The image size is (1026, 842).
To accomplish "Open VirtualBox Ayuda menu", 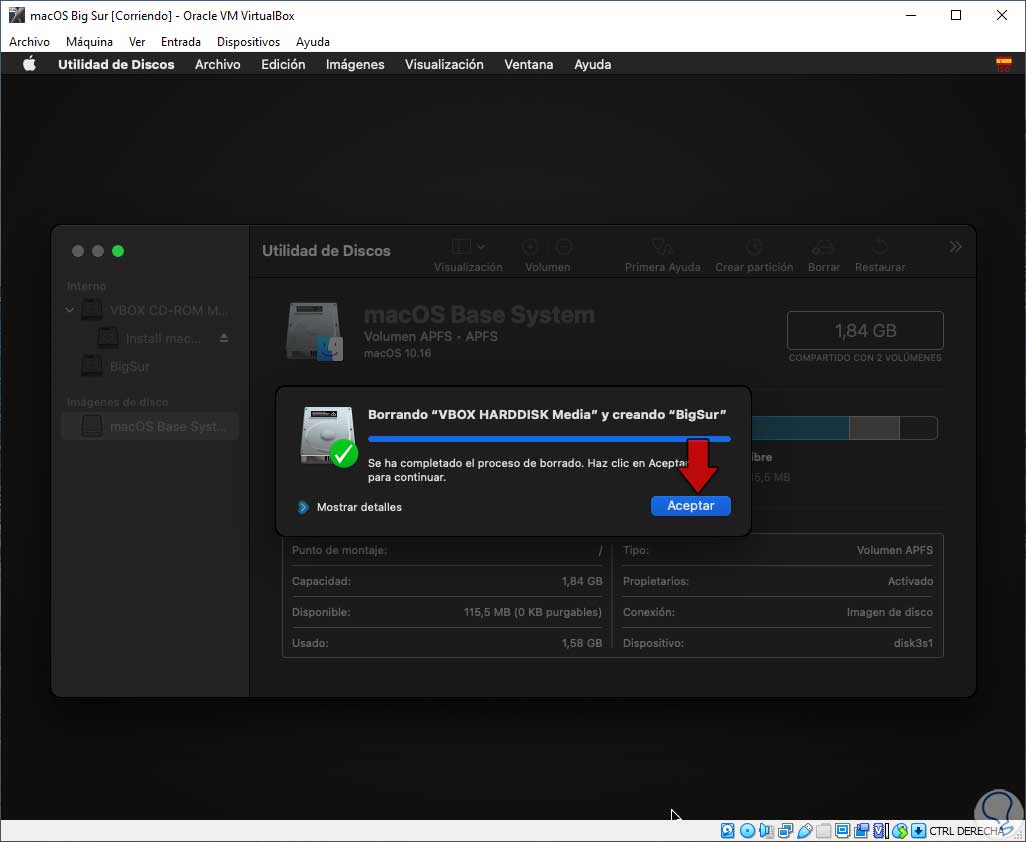I will pos(312,42).
